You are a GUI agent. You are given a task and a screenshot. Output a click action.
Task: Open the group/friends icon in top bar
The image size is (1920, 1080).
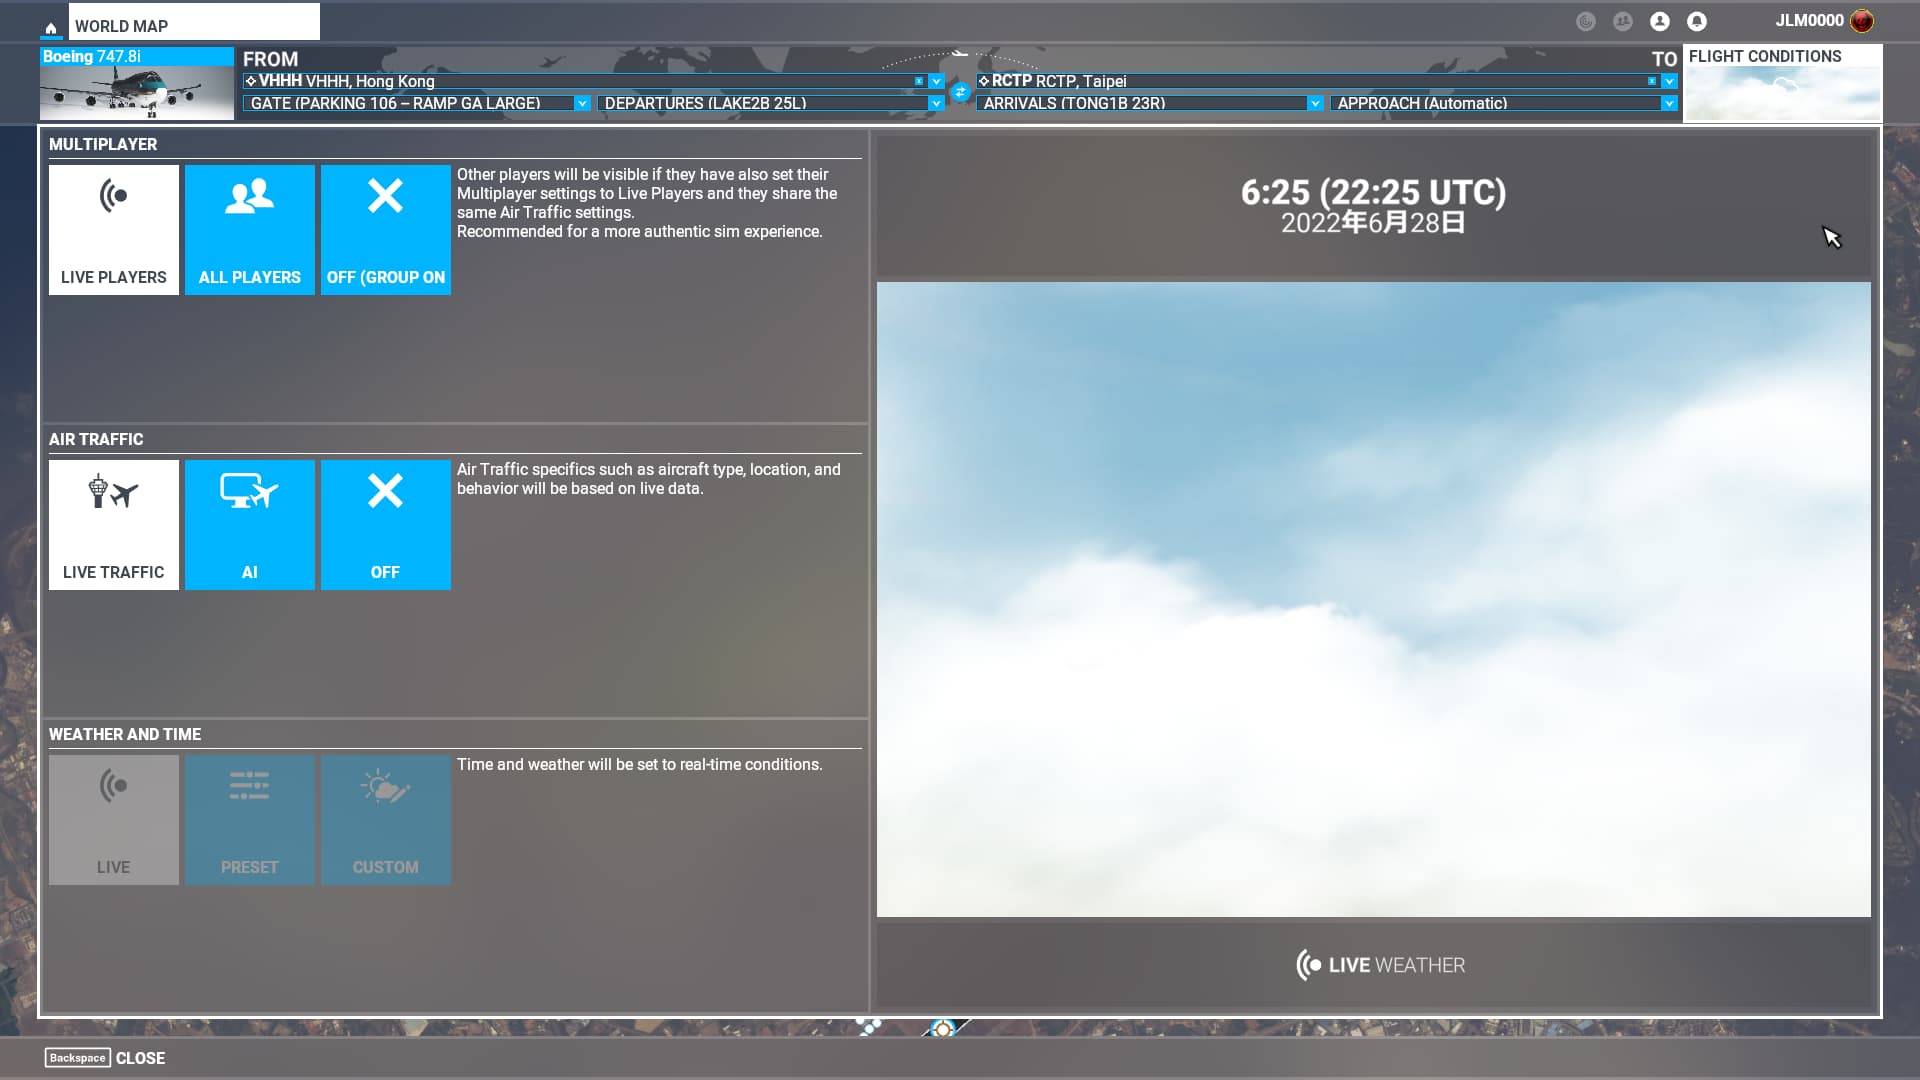click(1623, 21)
